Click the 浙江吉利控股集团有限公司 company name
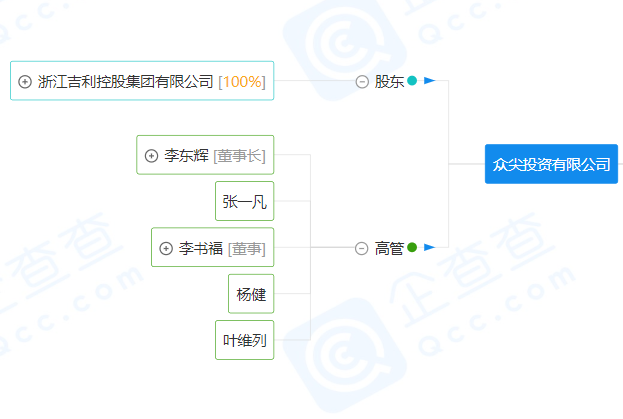 [125, 81]
